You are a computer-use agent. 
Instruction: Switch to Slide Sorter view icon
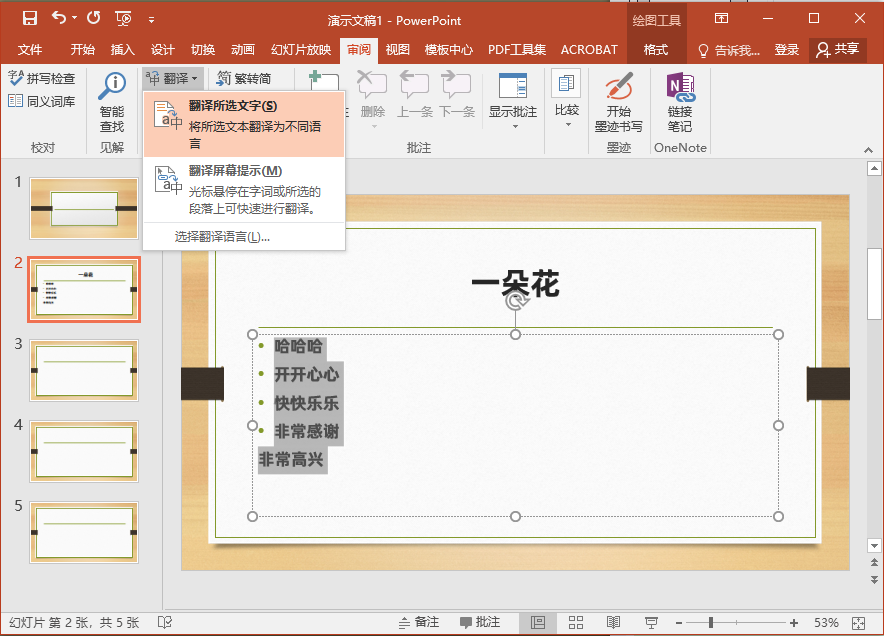coord(576,622)
